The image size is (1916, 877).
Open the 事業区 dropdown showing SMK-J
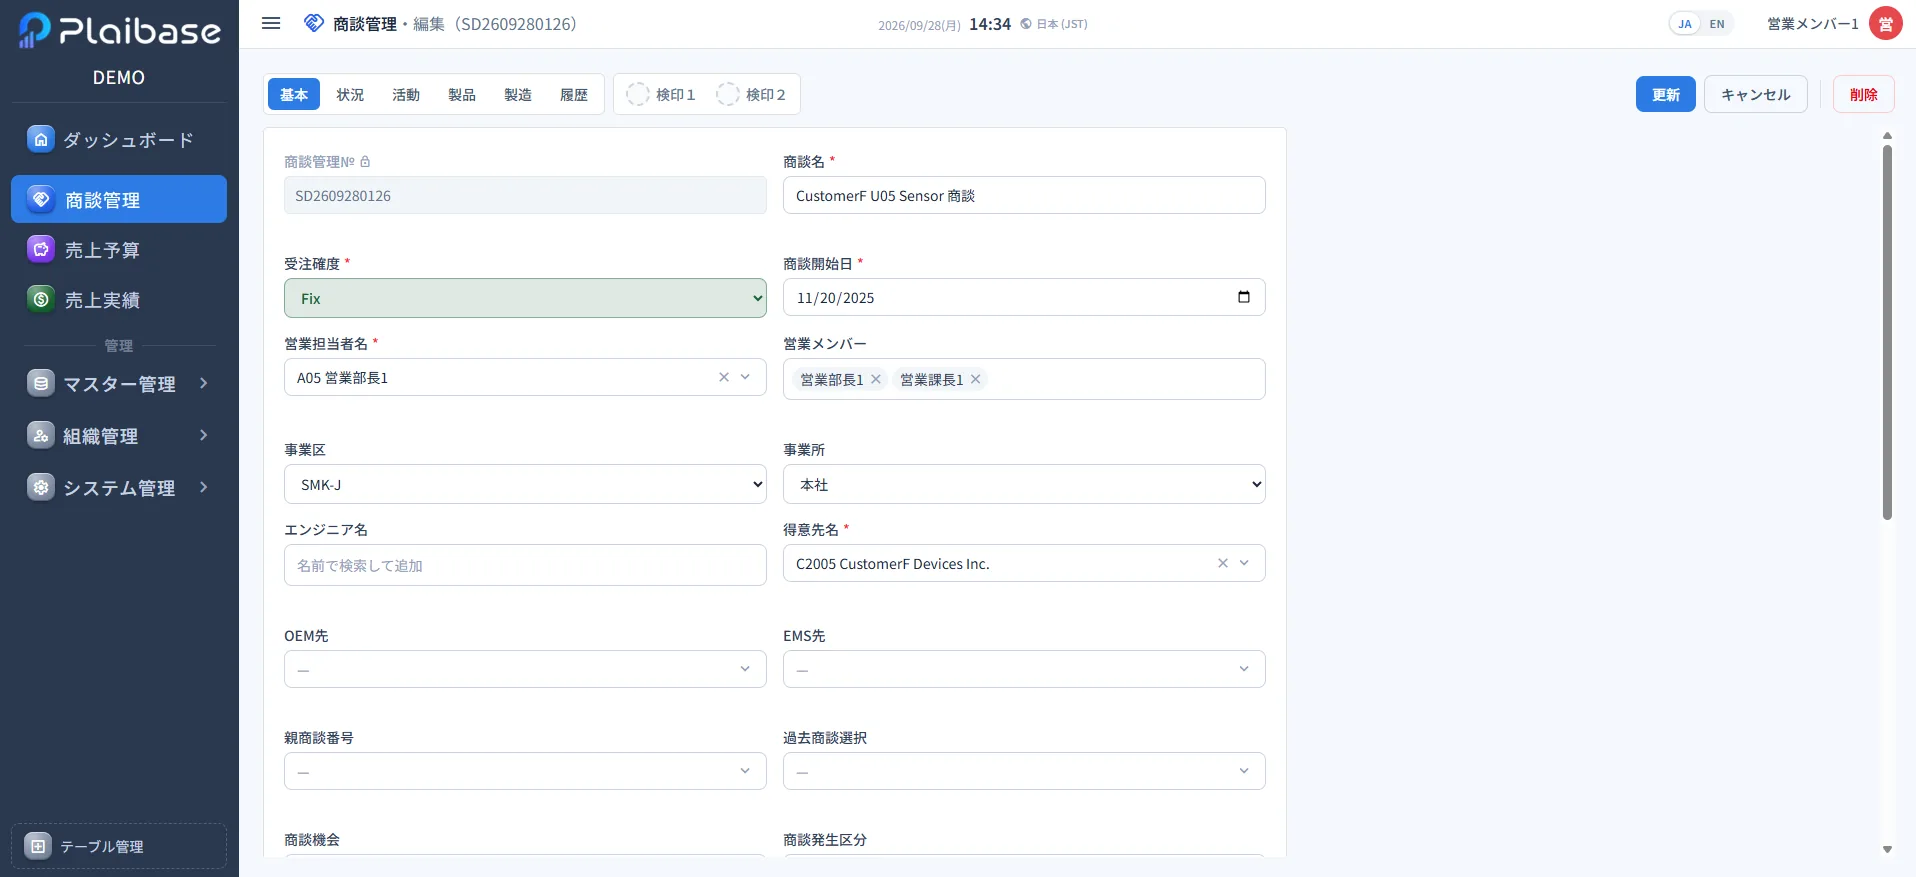525,484
